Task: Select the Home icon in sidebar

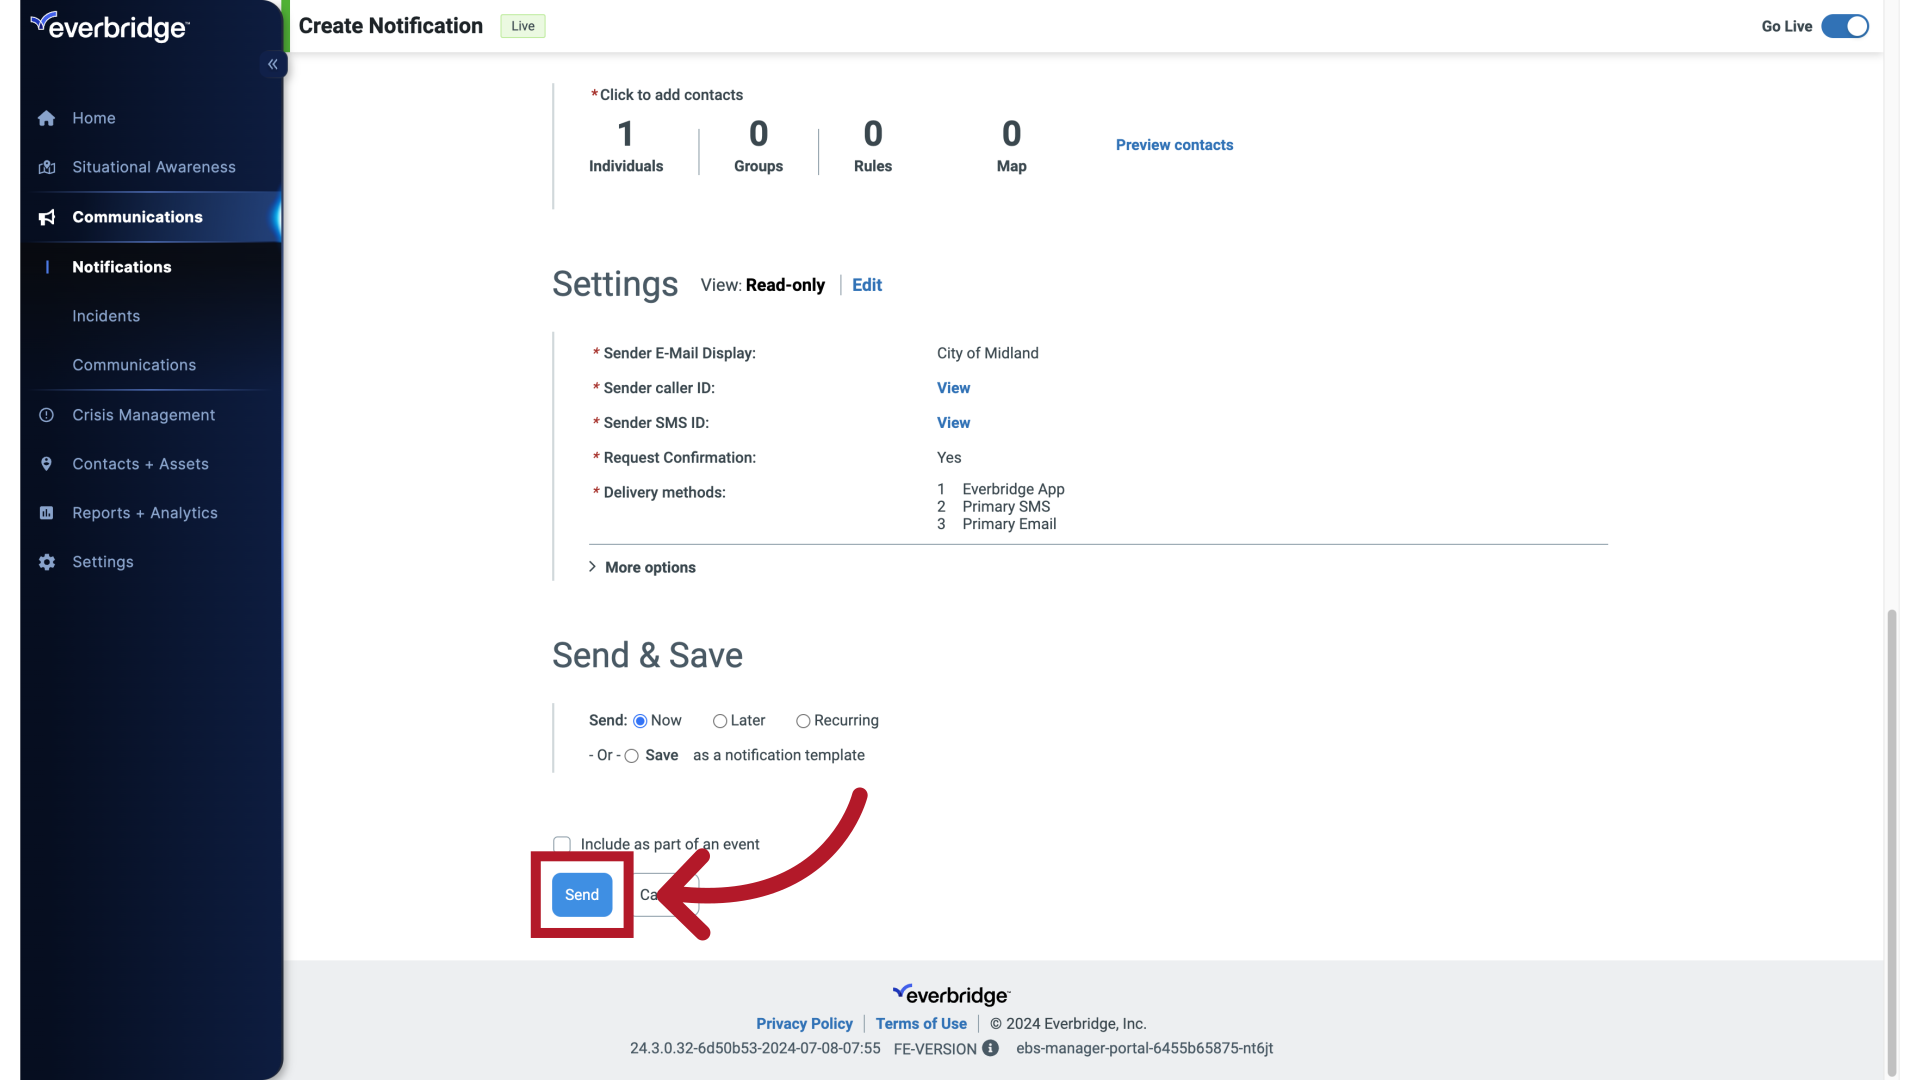Action: [x=47, y=118]
